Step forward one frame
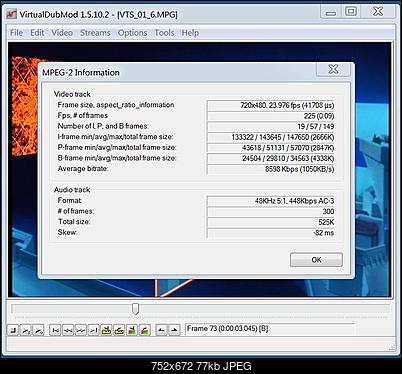Screen dimensions: 402x374 pyautogui.click(x=81, y=330)
